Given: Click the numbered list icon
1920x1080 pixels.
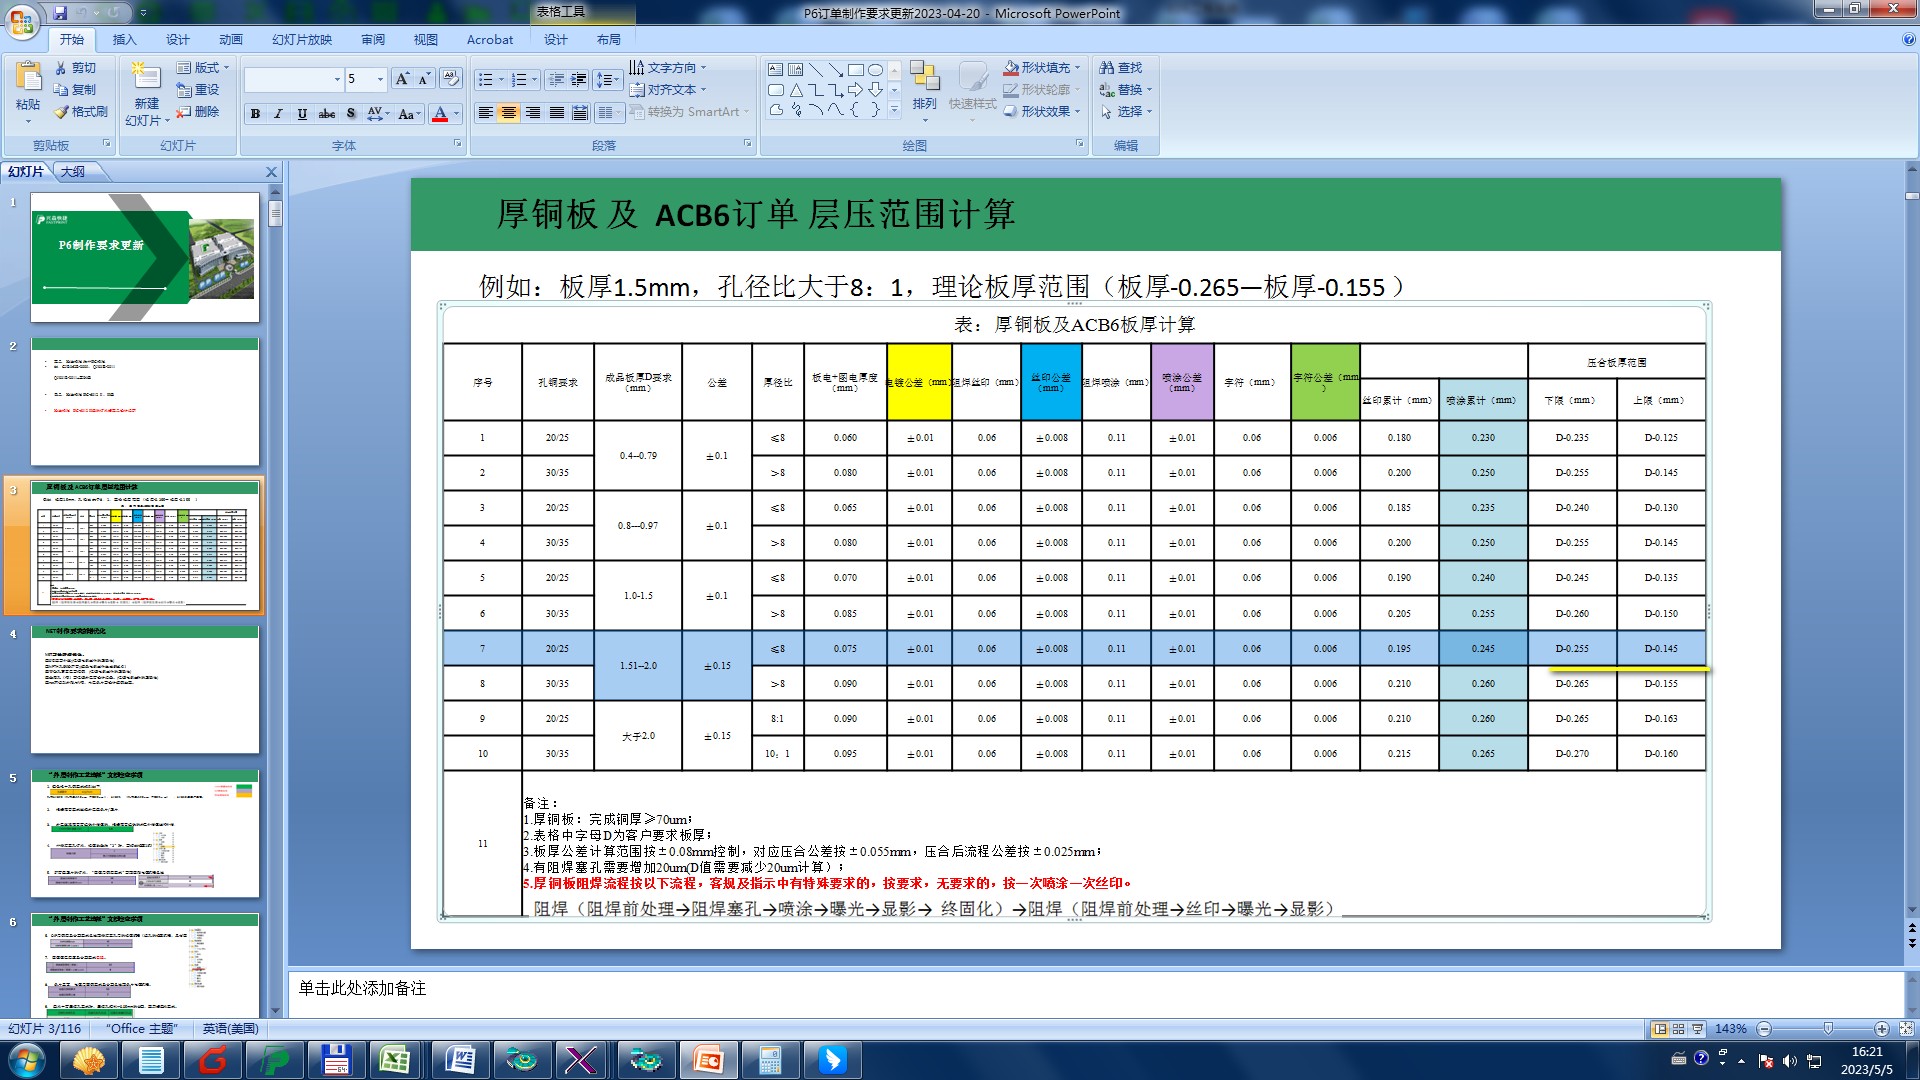Looking at the screenshot, I should (518, 79).
